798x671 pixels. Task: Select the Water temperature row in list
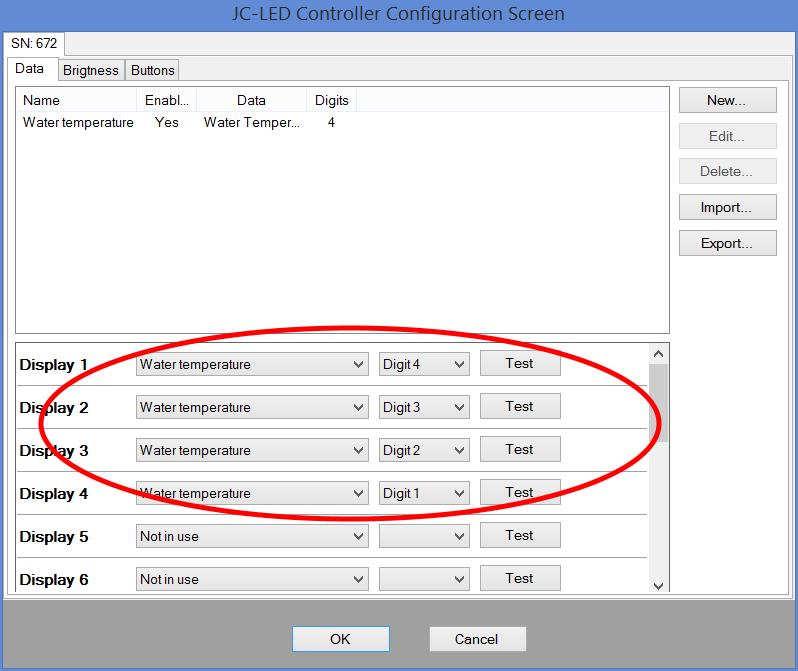click(78, 123)
